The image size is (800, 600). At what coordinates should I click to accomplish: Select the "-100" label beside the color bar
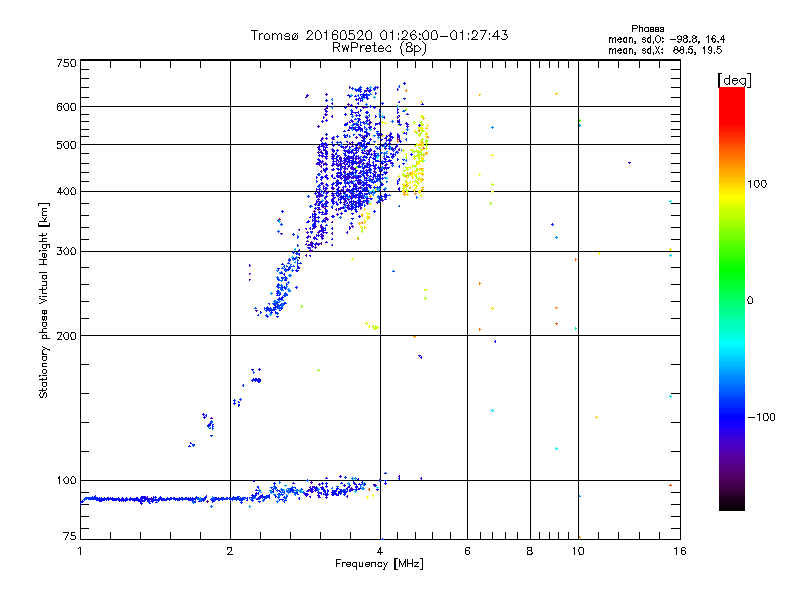tap(761, 417)
